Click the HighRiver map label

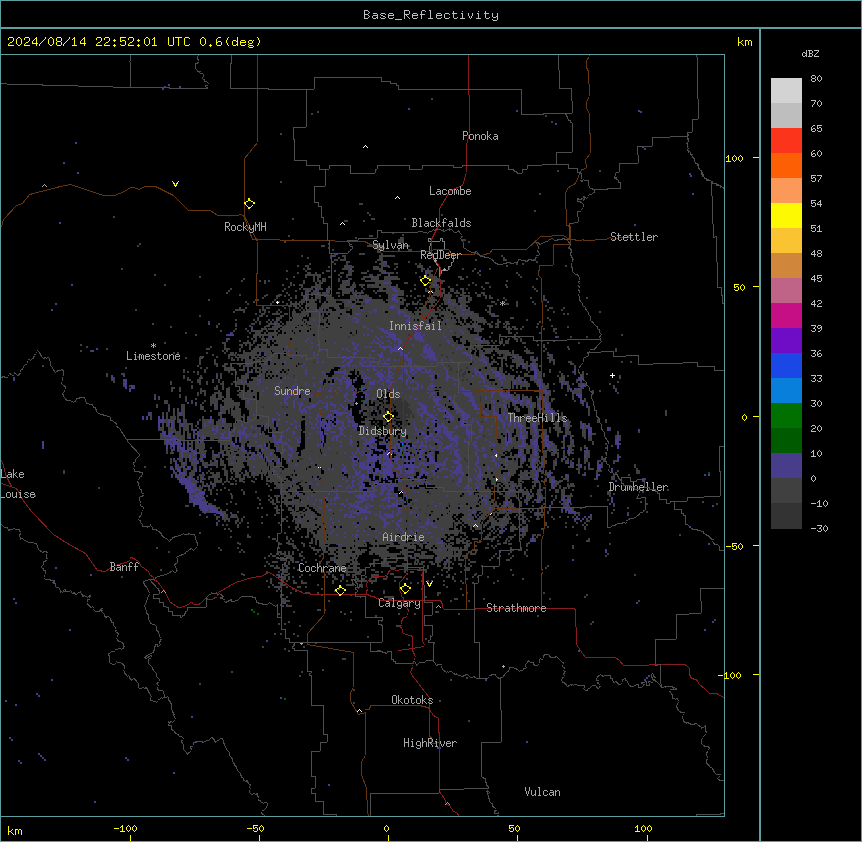[430, 743]
